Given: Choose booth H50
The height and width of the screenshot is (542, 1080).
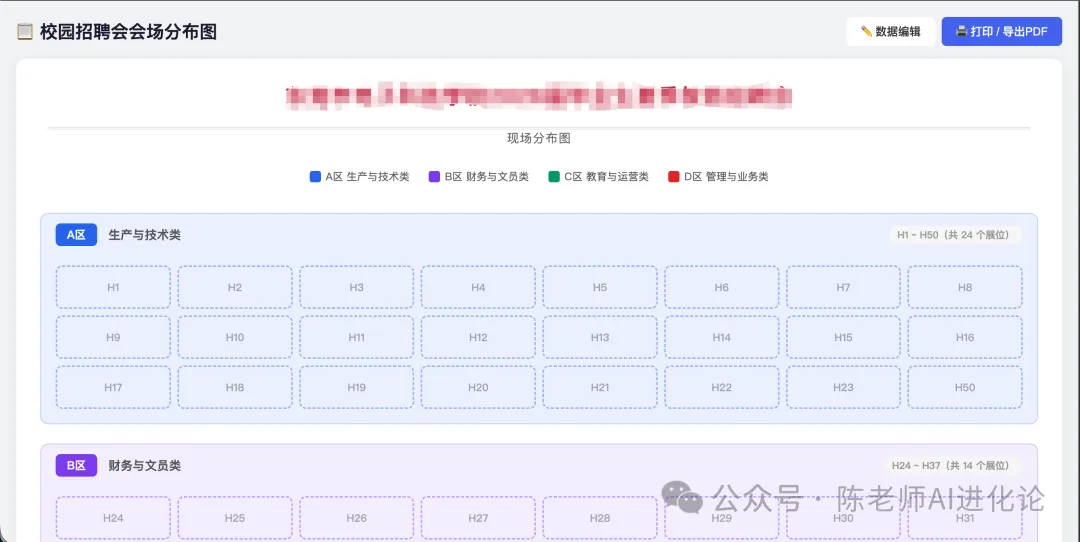Looking at the screenshot, I should point(965,388).
